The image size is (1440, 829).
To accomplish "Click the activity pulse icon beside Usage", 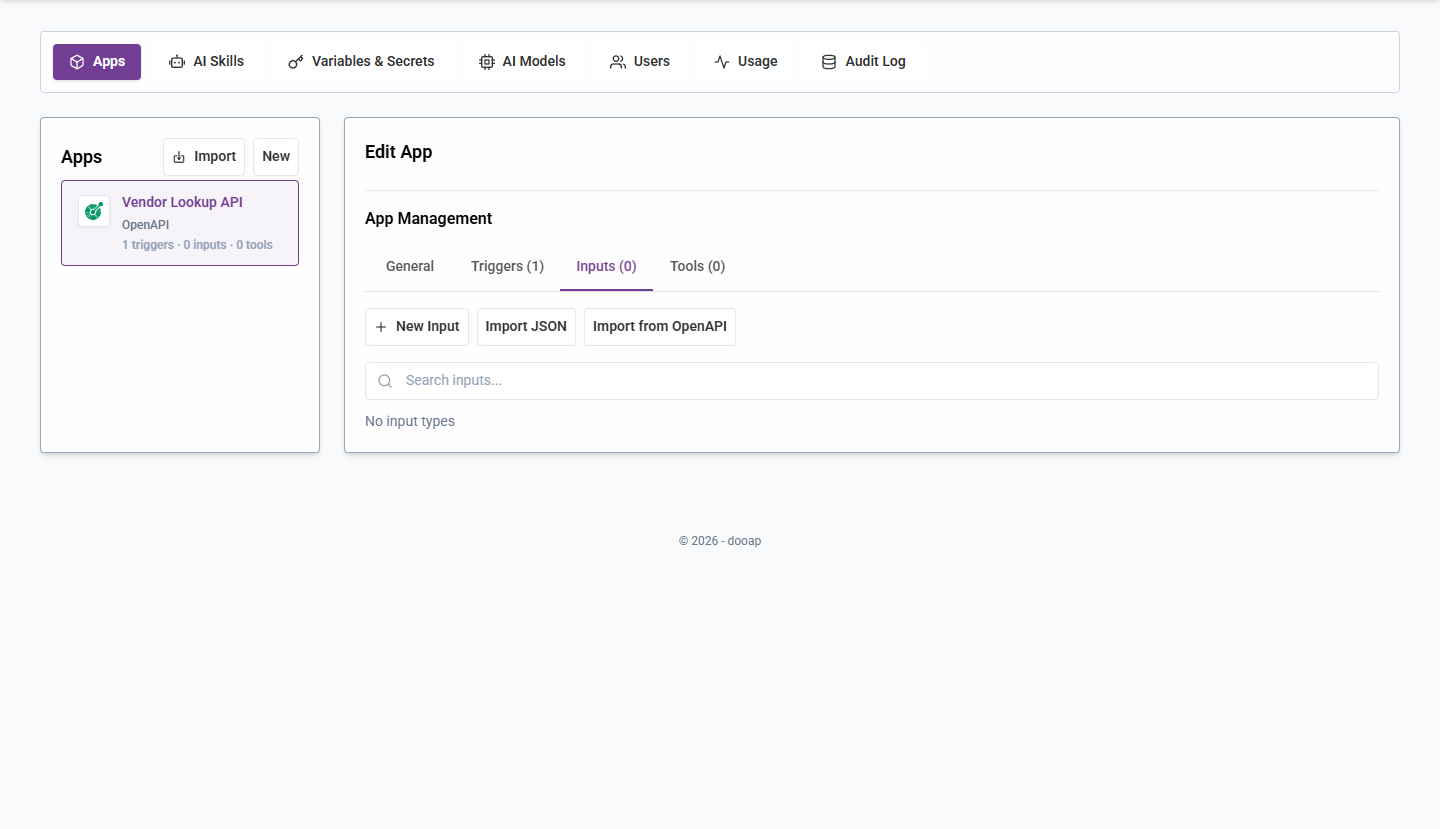I will tap(722, 62).
